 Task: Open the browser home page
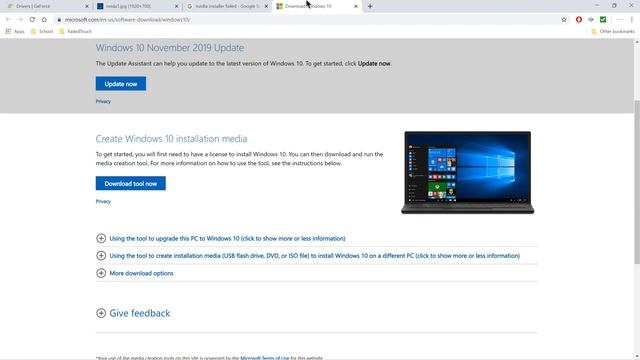coord(44,19)
